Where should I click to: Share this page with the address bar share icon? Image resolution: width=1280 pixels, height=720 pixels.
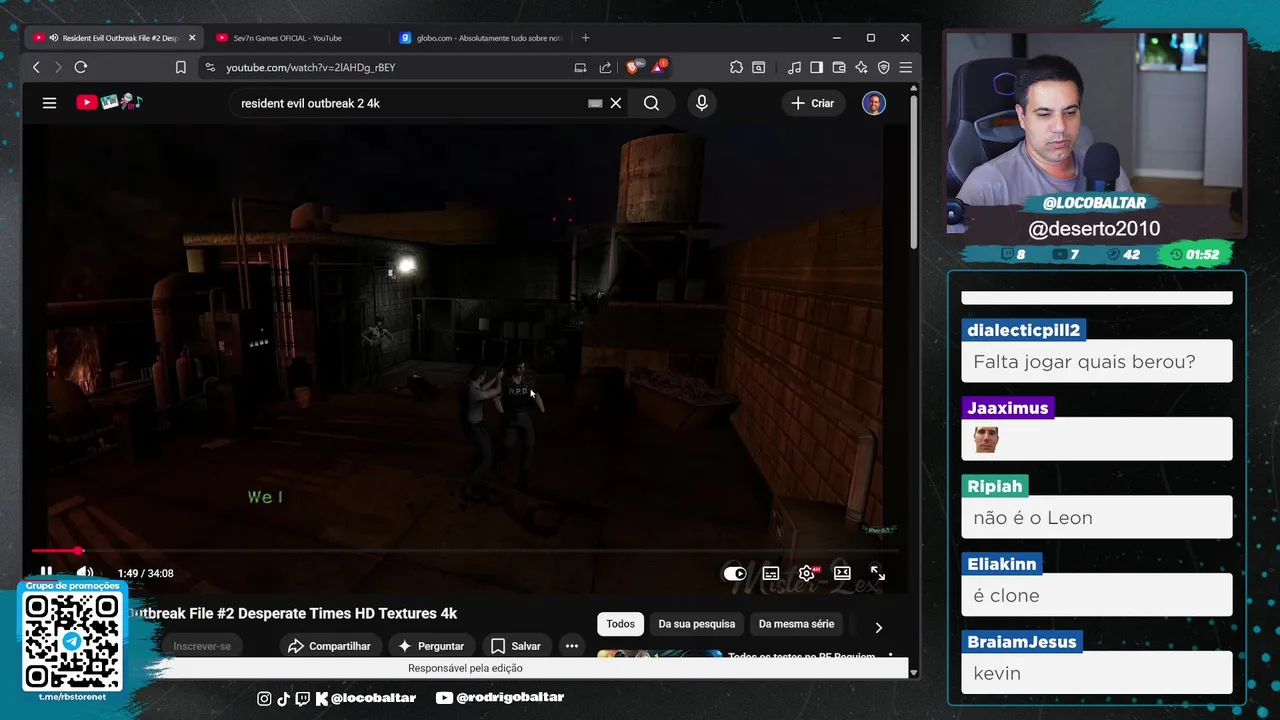click(x=605, y=67)
